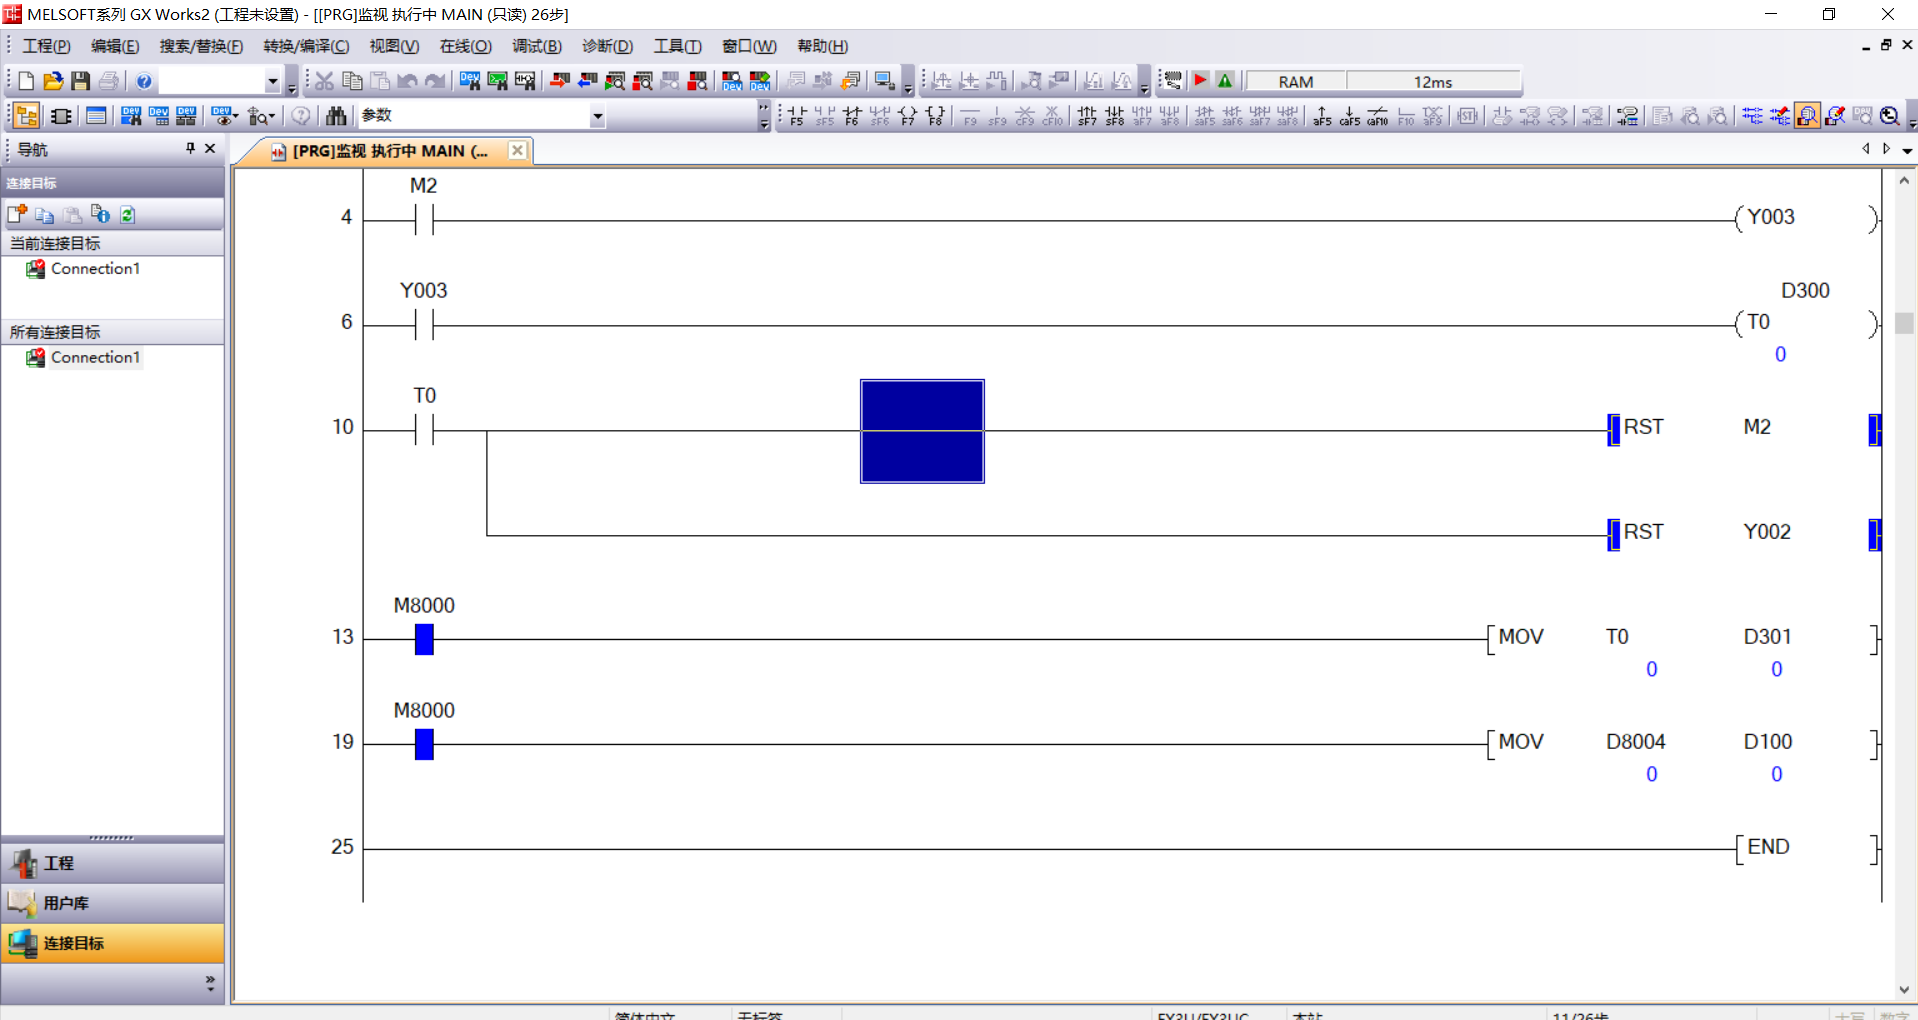The width and height of the screenshot is (1918, 1020).
Task: Expand the empty combo box beside help icon
Action: [x=272, y=81]
